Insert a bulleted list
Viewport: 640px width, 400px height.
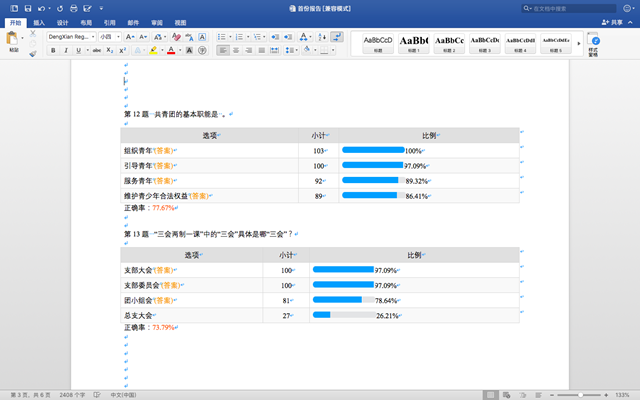click(221, 36)
